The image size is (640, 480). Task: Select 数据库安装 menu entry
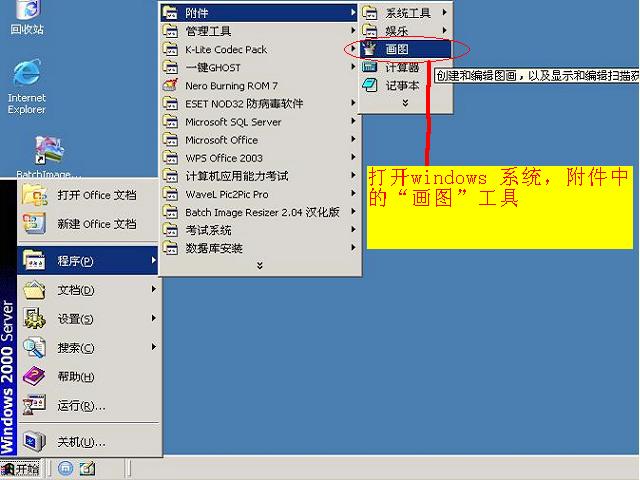(x=259, y=248)
